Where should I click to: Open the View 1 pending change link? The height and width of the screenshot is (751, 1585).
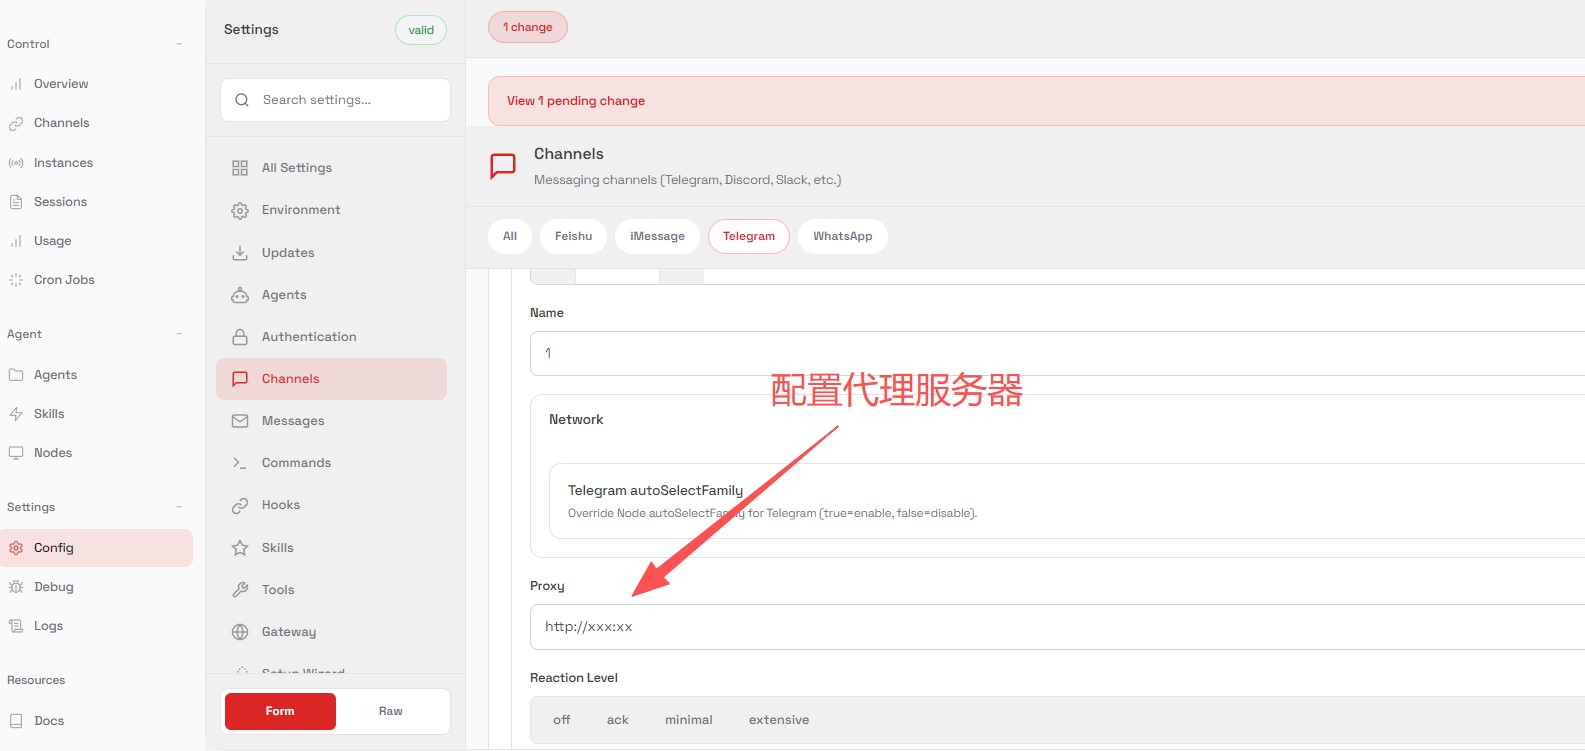[x=576, y=101]
